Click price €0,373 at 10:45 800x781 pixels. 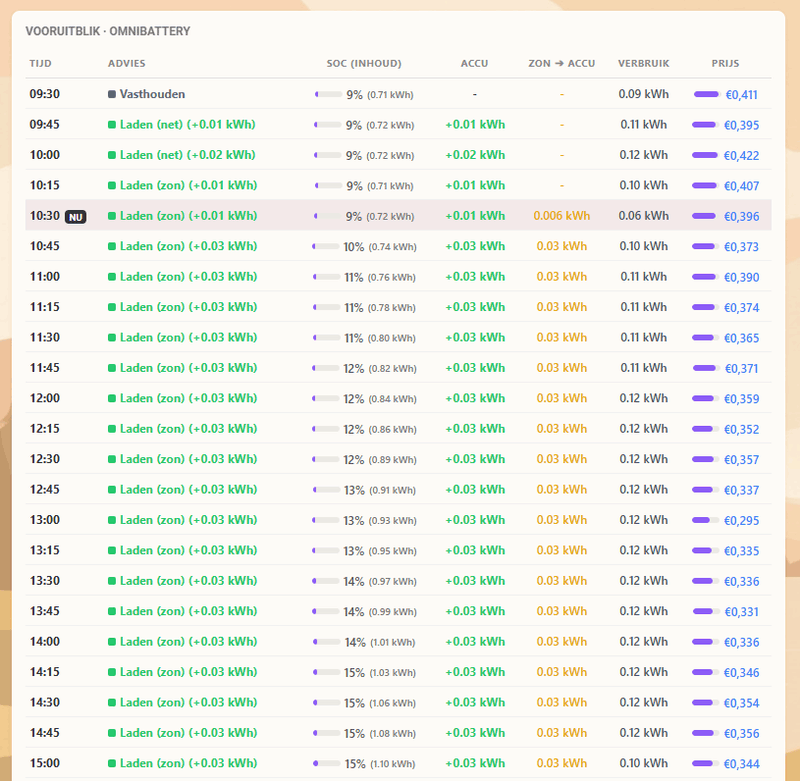tap(742, 246)
